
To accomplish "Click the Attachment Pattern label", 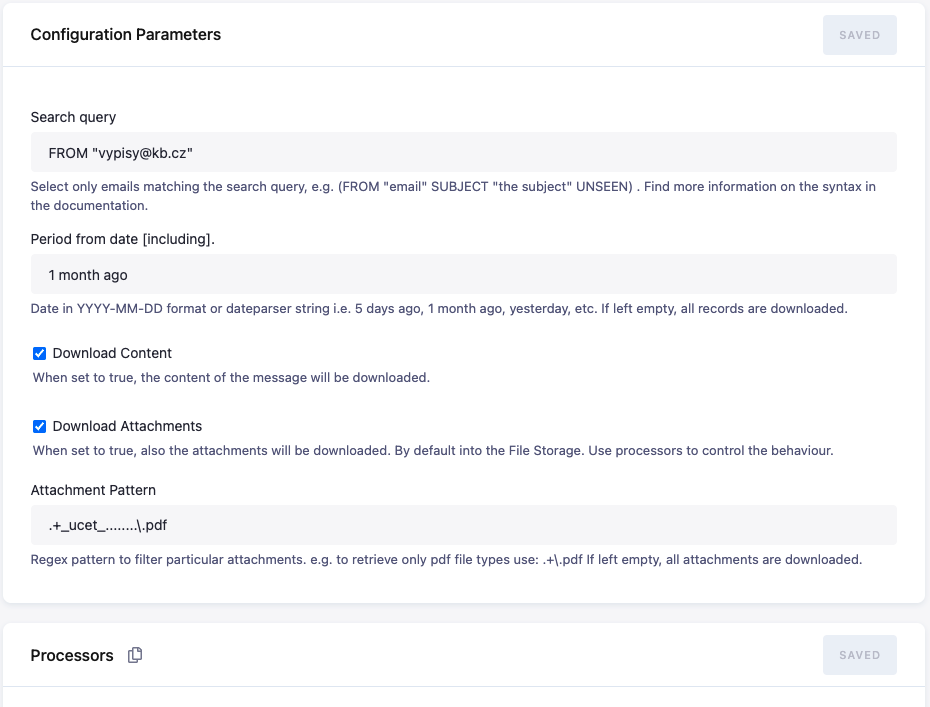I will coord(93,490).
